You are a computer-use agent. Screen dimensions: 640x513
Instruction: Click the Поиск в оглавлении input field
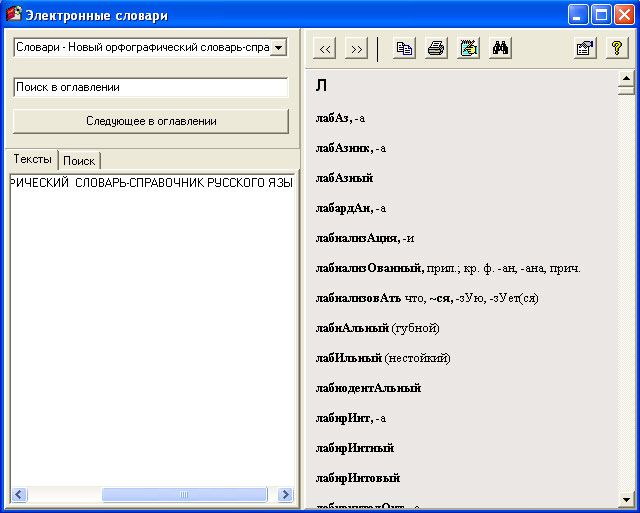point(150,87)
